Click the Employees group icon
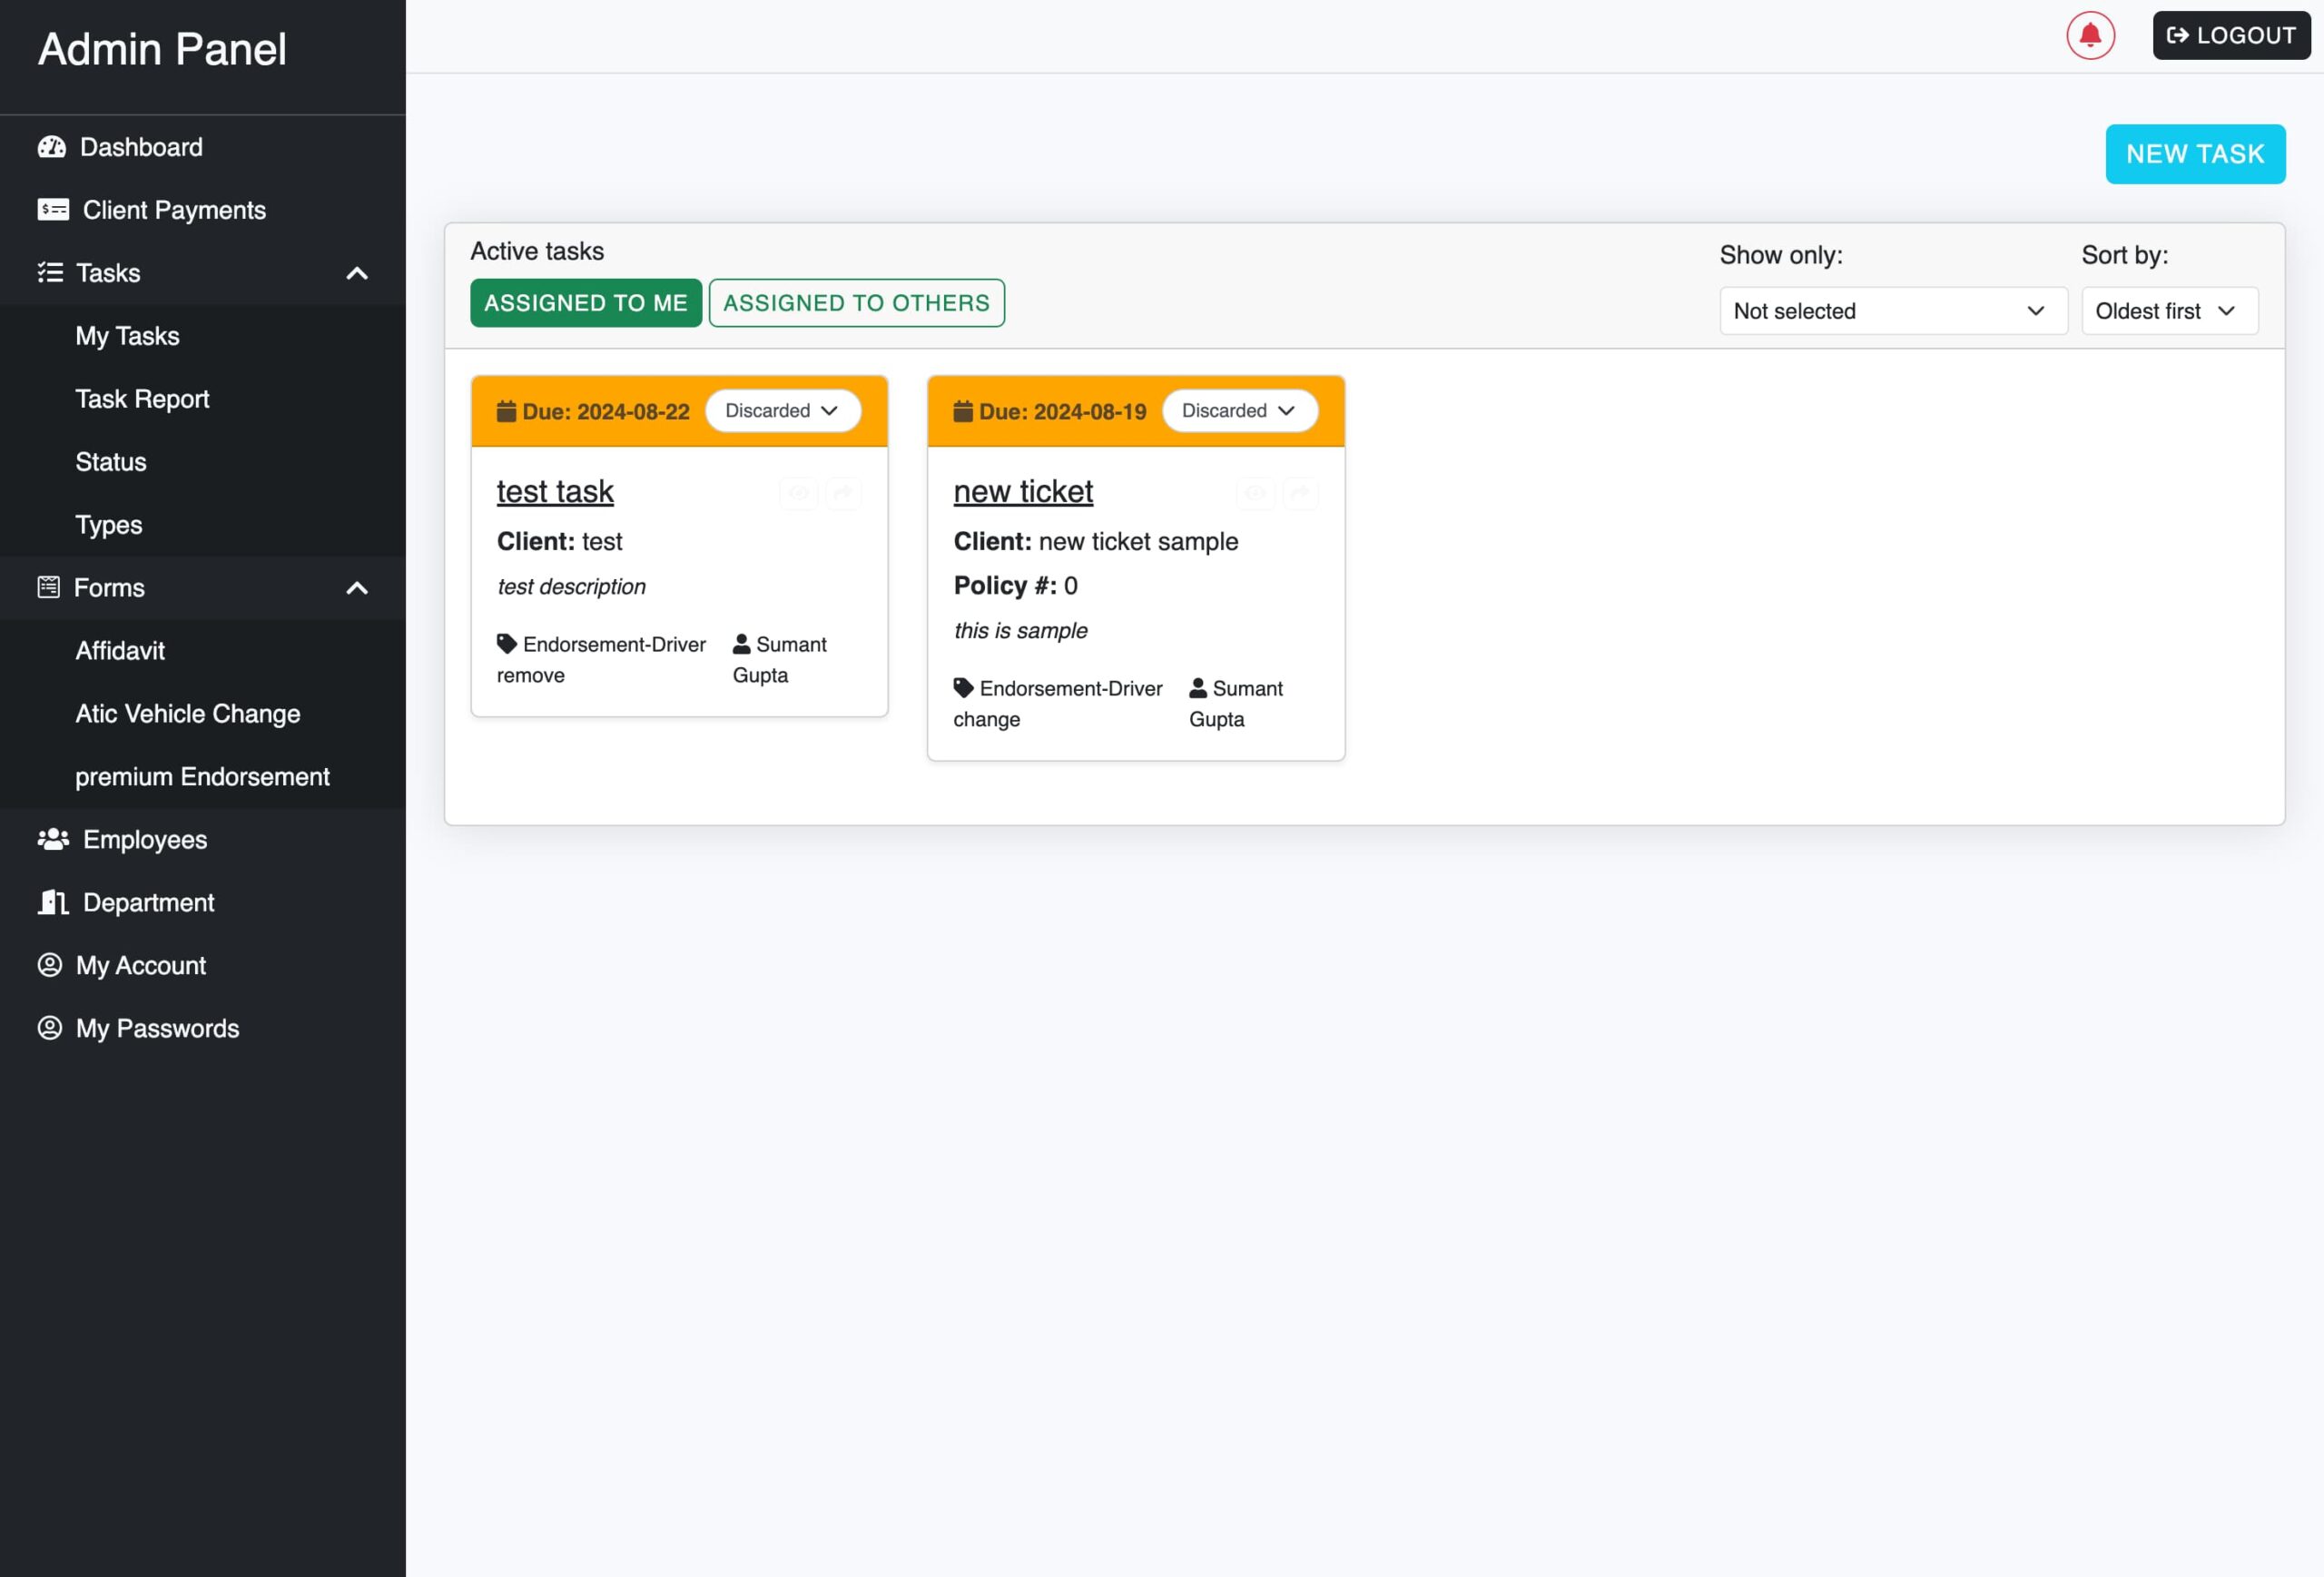Viewport: 2324px width, 1577px height. point(53,839)
